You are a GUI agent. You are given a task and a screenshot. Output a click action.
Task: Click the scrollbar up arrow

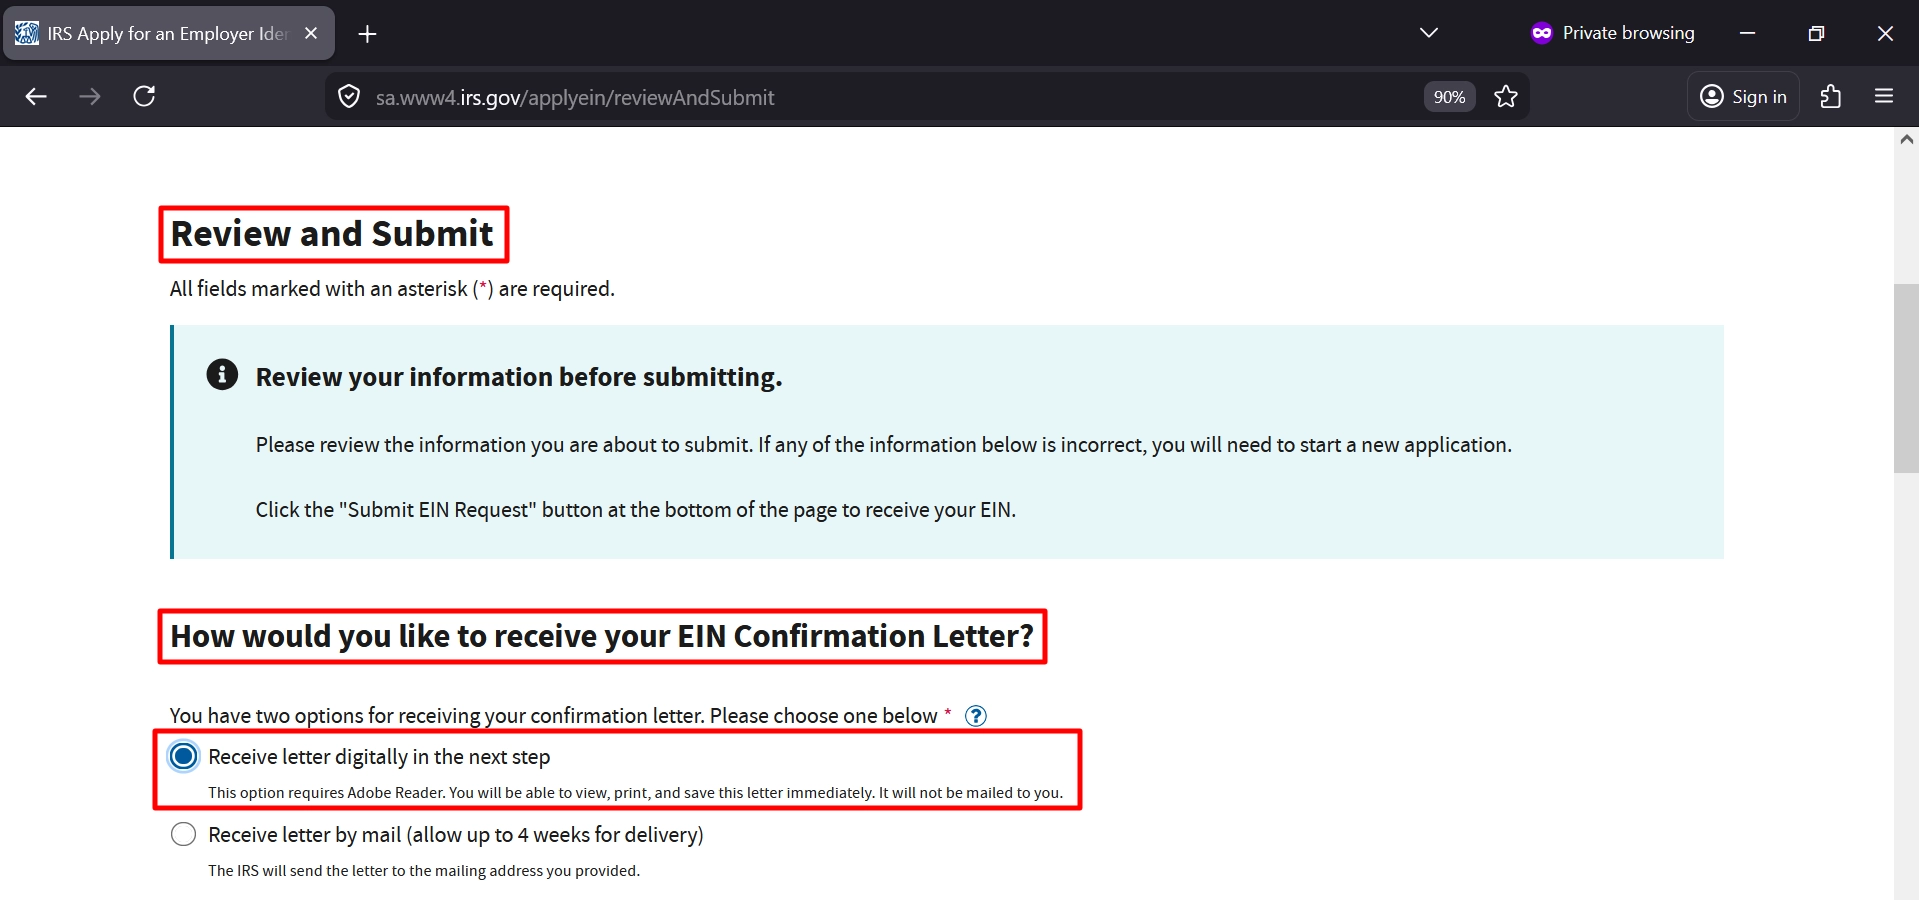pyautogui.click(x=1906, y=140)
